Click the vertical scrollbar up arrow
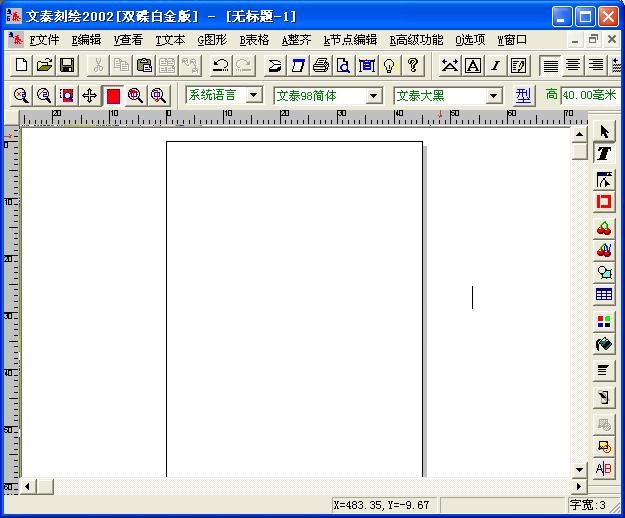 (579, 134)
